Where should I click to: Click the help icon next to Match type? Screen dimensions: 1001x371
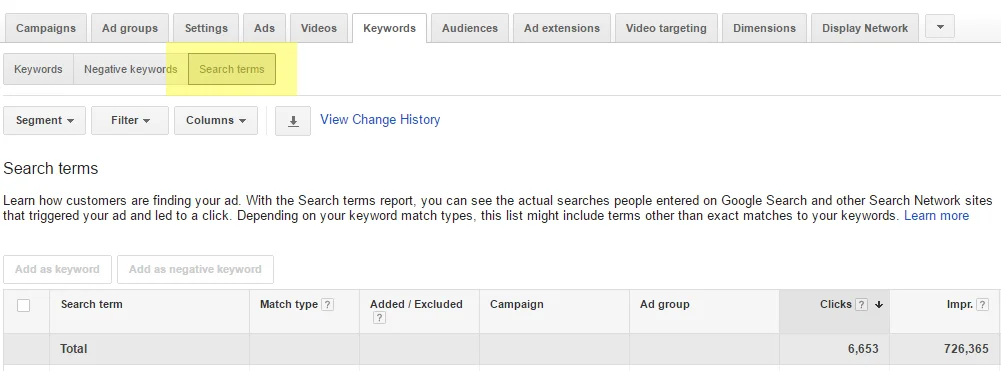coord(327,305)
